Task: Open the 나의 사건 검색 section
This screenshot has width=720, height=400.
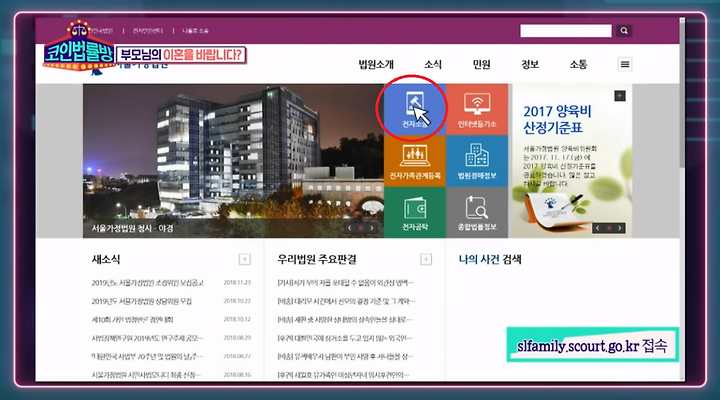Action: [490, 259]
